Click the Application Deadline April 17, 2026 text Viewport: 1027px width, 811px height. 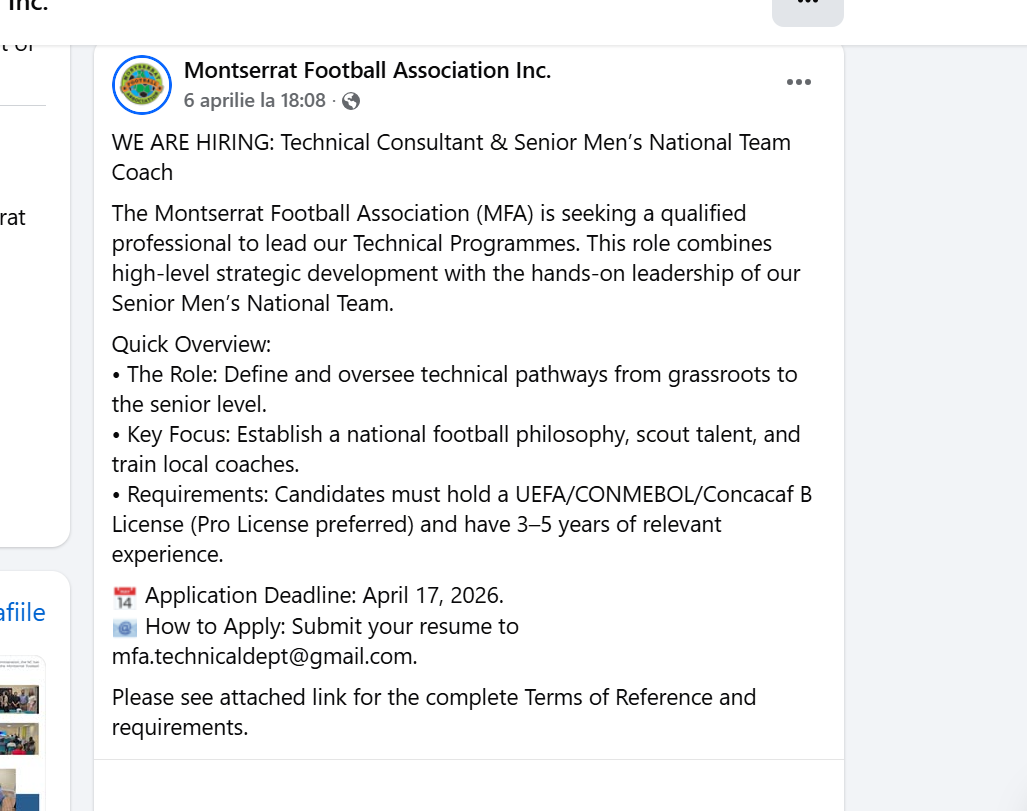coord(324,596)
